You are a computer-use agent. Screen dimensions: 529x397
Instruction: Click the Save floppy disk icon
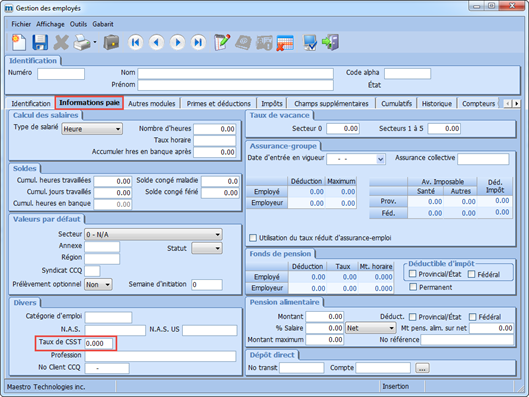[x=40, y=42]
